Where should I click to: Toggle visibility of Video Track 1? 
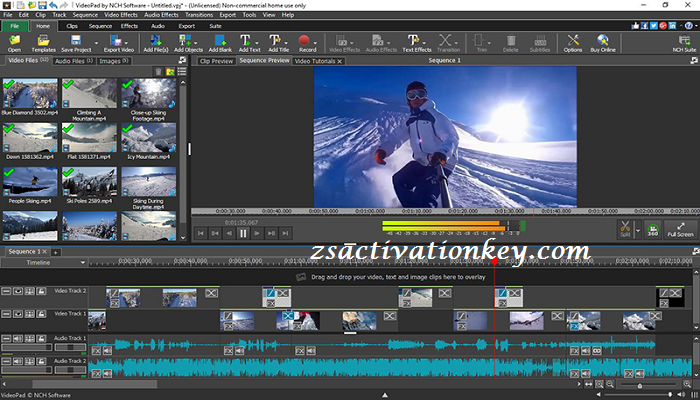point(18,314)
